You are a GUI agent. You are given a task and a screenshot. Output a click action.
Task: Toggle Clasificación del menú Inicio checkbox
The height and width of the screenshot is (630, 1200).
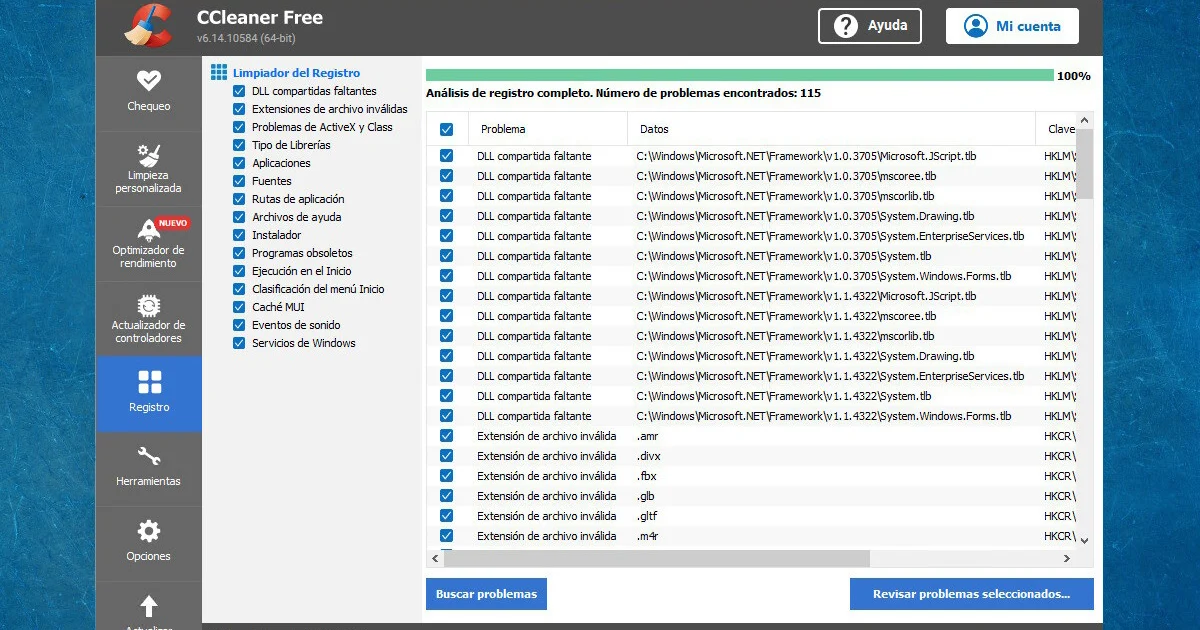[239, 289]
